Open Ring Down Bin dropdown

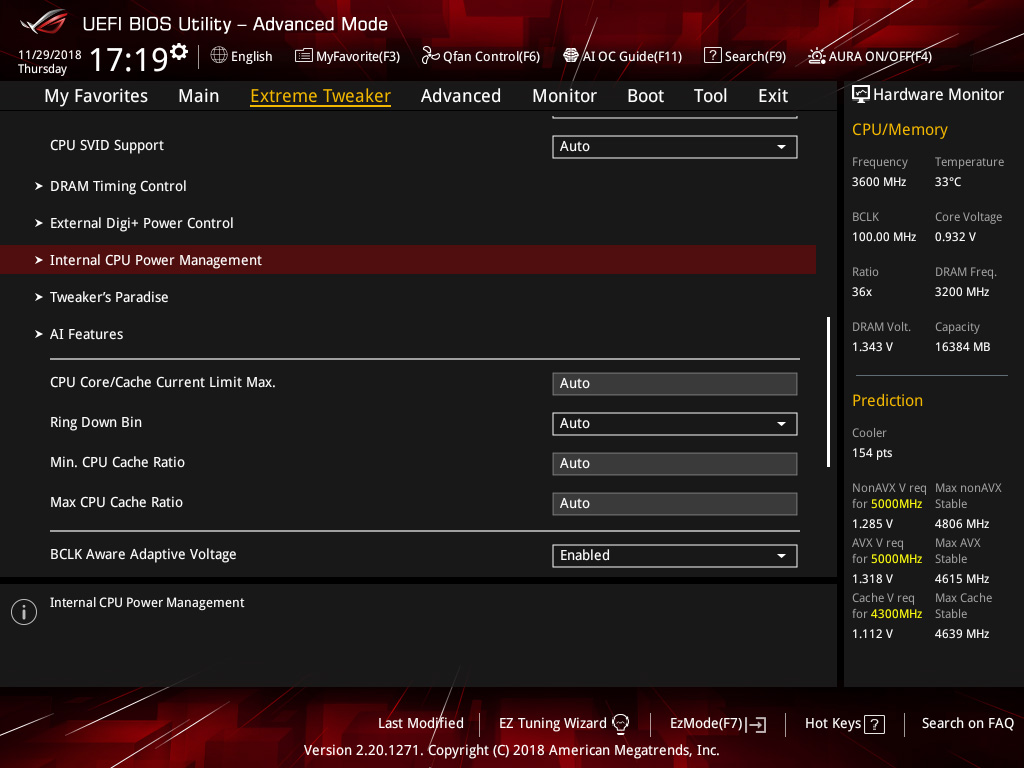click(x=674, y=424)
